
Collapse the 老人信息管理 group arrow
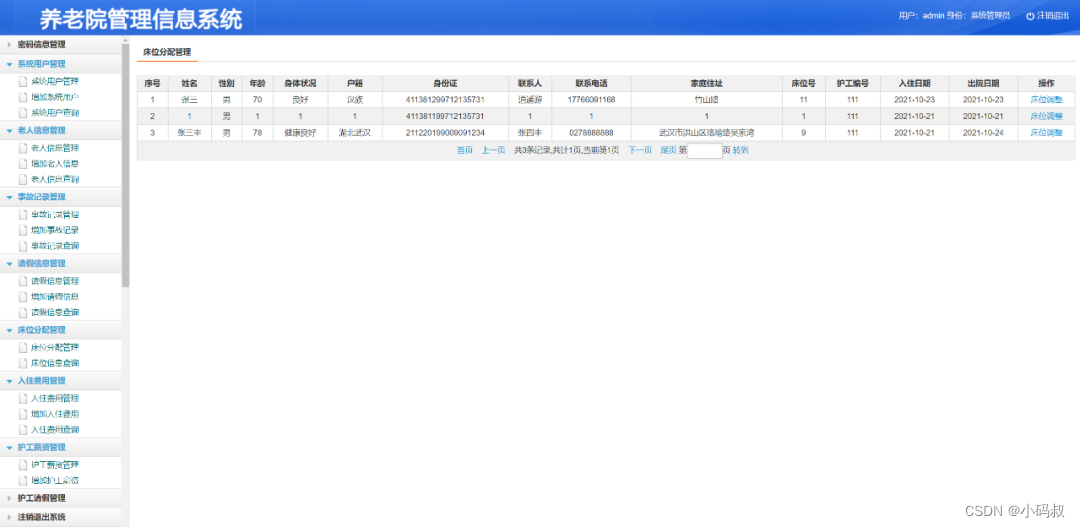click(9, 130)
